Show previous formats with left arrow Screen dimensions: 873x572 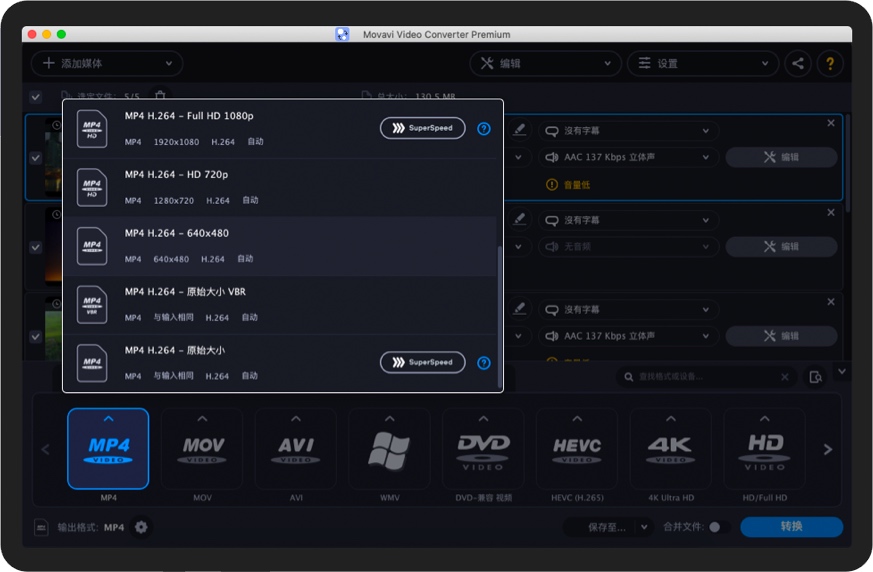tap(46, 449)
